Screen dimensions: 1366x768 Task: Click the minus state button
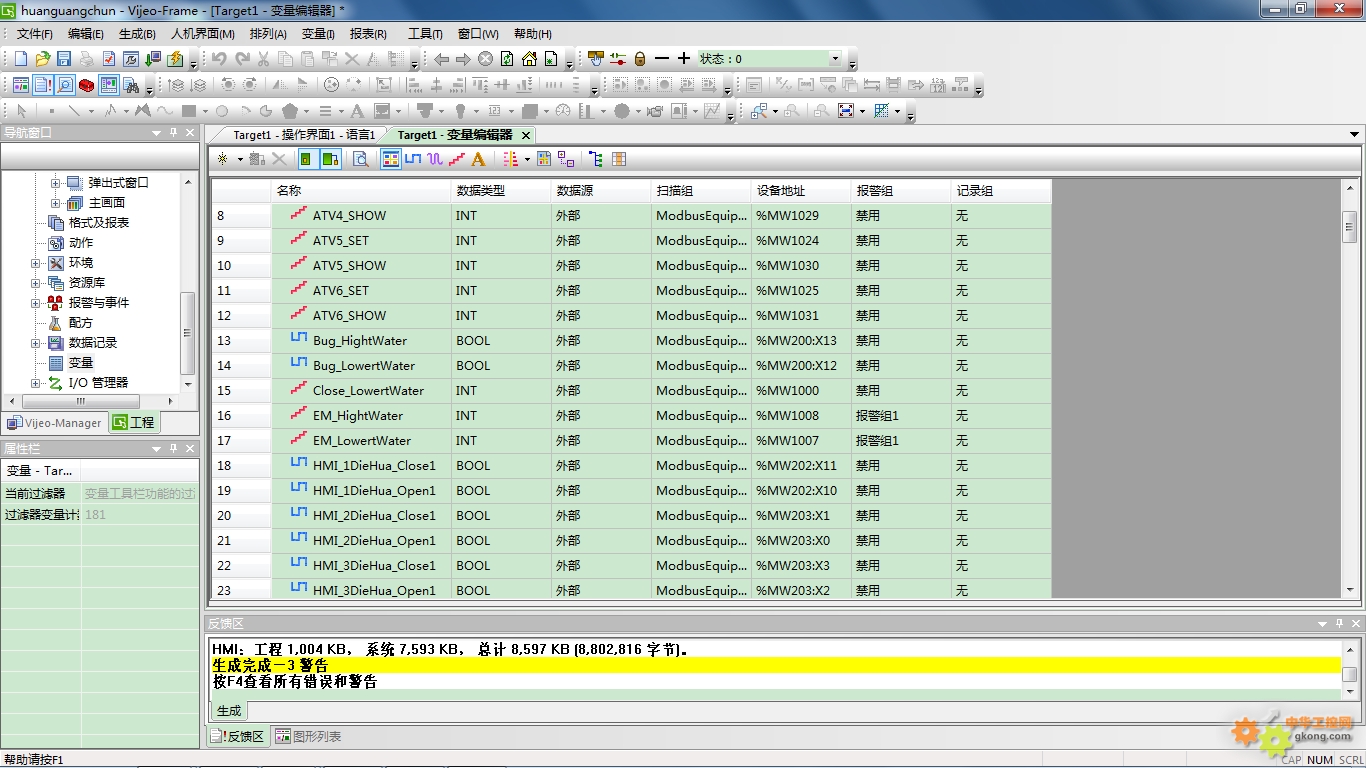662,59
